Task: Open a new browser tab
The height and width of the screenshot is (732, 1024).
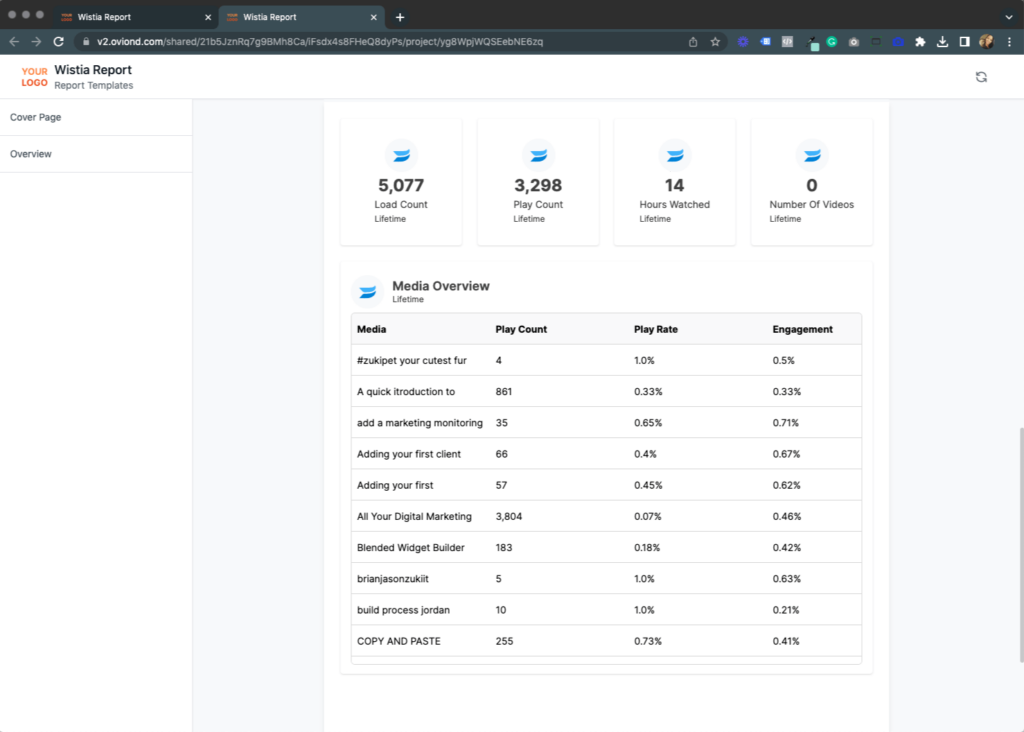Action: [400, 17]
